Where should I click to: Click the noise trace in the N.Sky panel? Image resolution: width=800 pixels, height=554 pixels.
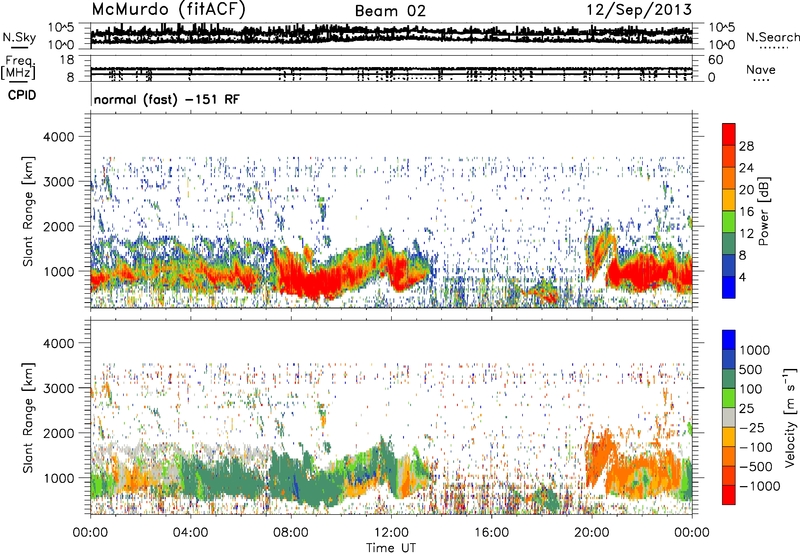[x=391, y=35]
